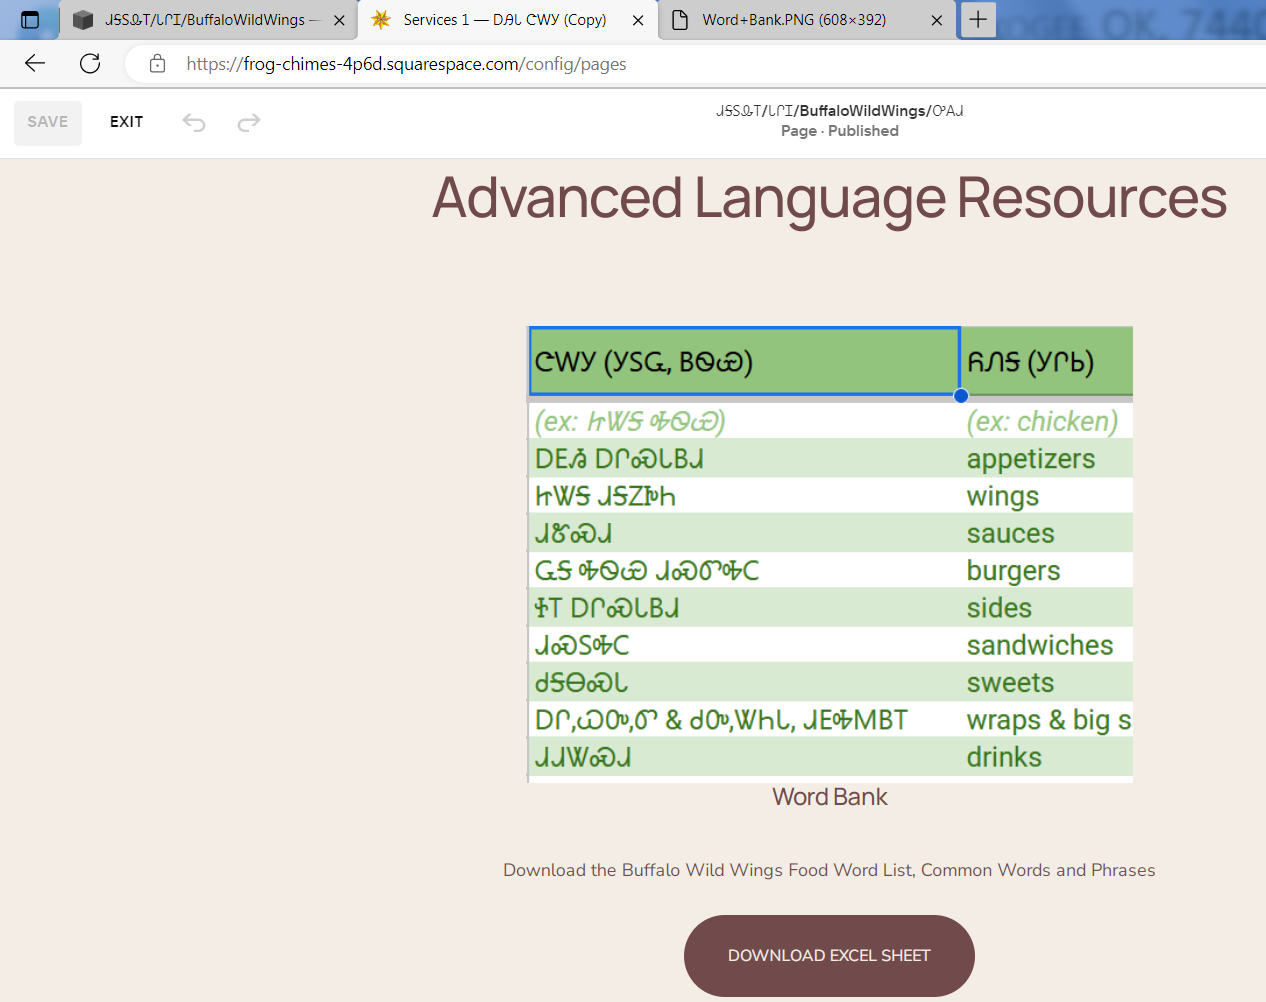The width and height of the screenshot is (1266, 1002).
Task: Click the address bar URL
Action: pyautogui.click(x=406, y=64)
